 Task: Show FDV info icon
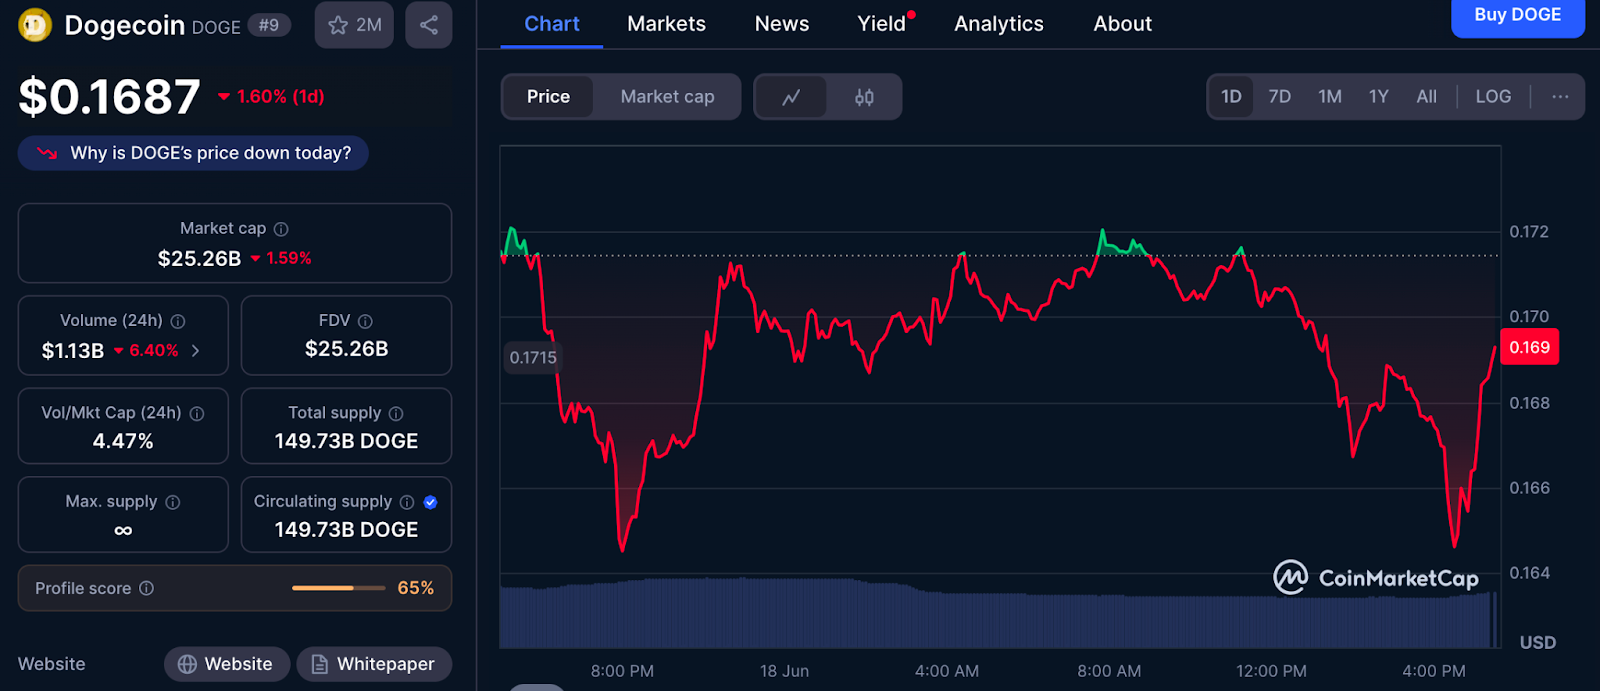[x=365, y=321]
